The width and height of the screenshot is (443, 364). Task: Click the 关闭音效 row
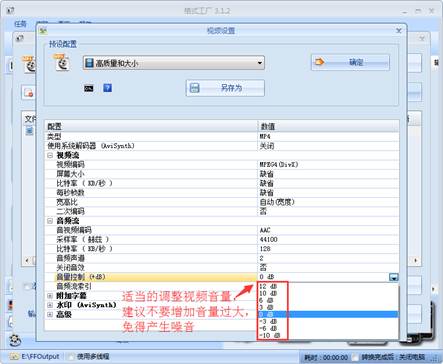point(222,267)
